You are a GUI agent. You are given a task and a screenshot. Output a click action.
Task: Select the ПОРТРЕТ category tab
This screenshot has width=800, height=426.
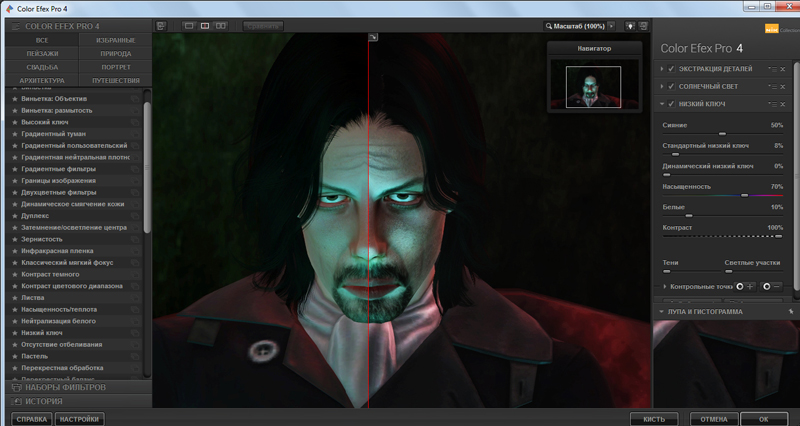click(x=116, y=67)
